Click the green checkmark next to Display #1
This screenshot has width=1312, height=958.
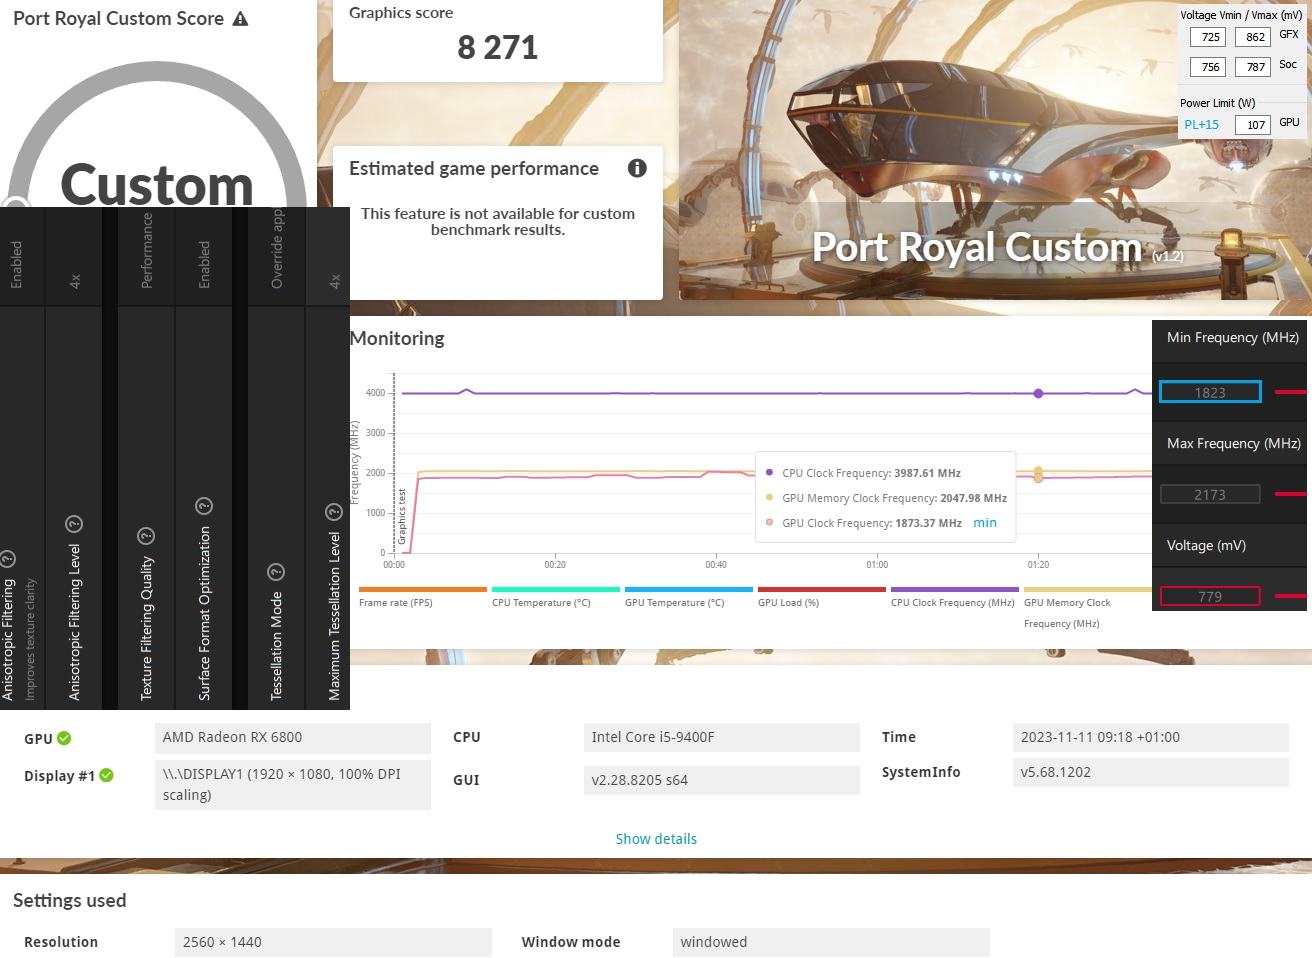coord(107,775)
